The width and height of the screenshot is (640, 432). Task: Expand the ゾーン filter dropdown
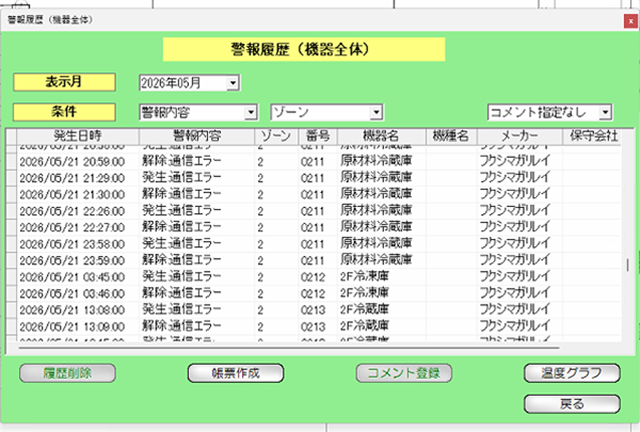376,112
